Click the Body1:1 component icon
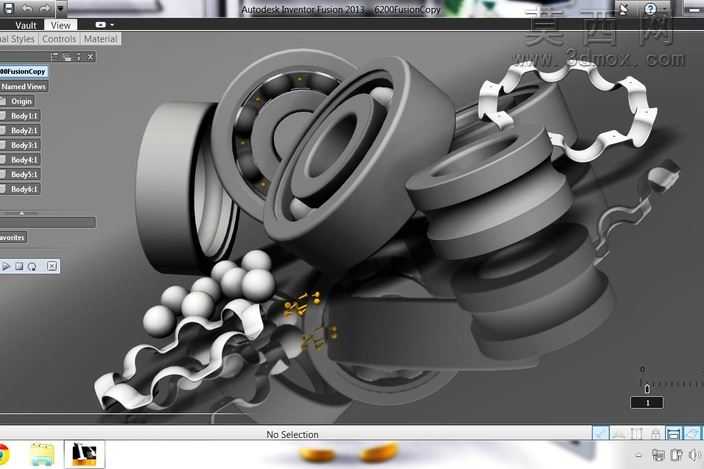Image resolution: width=704 pixels, height=469 pixels. pyautogui.click(x=2, y=116)
